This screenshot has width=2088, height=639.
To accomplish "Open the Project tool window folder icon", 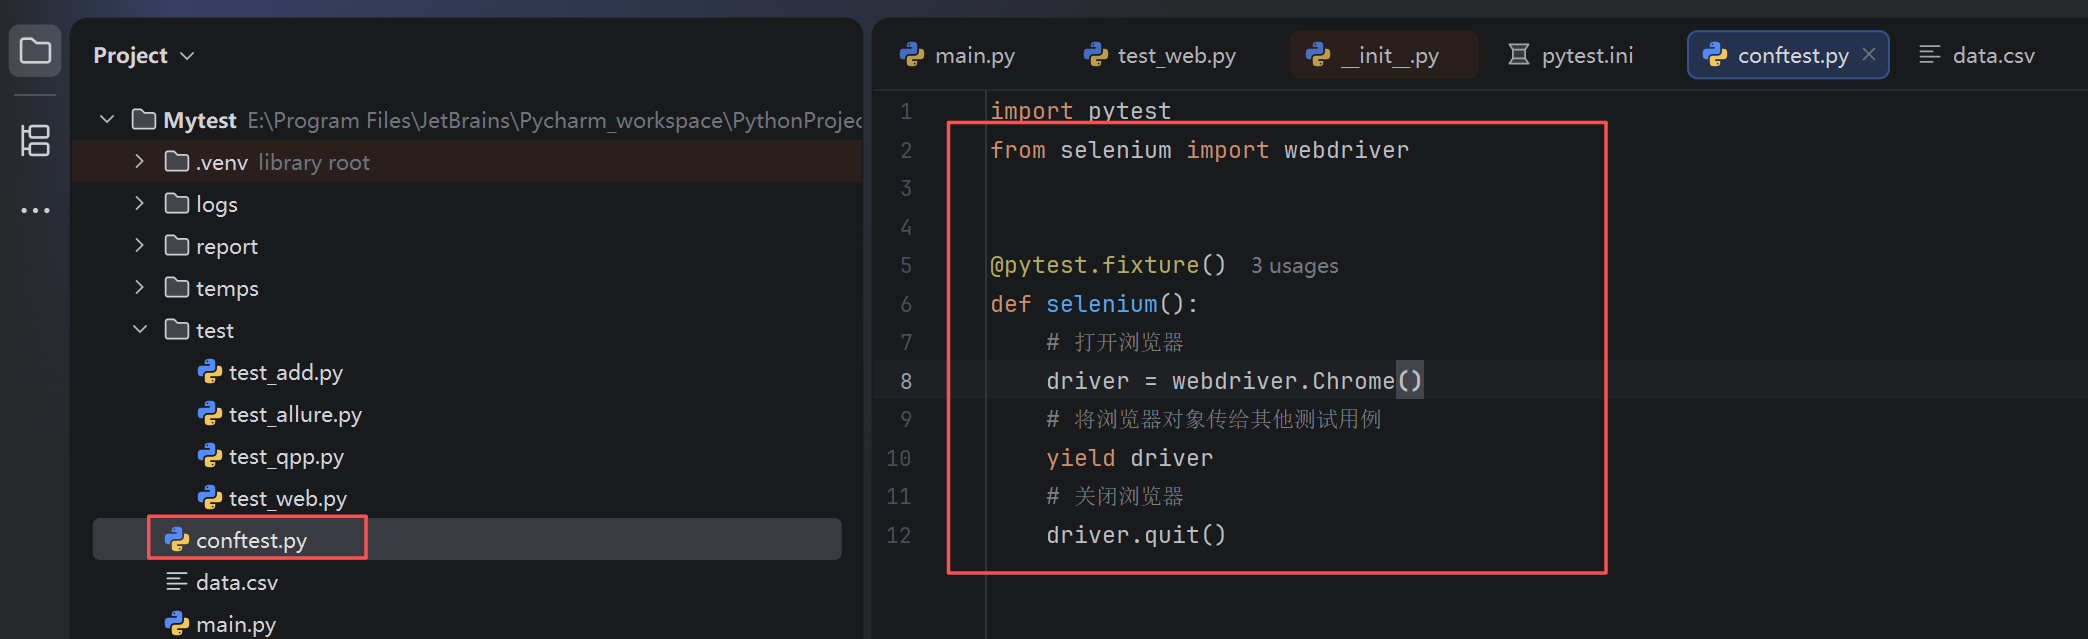I will coord(35,51).
